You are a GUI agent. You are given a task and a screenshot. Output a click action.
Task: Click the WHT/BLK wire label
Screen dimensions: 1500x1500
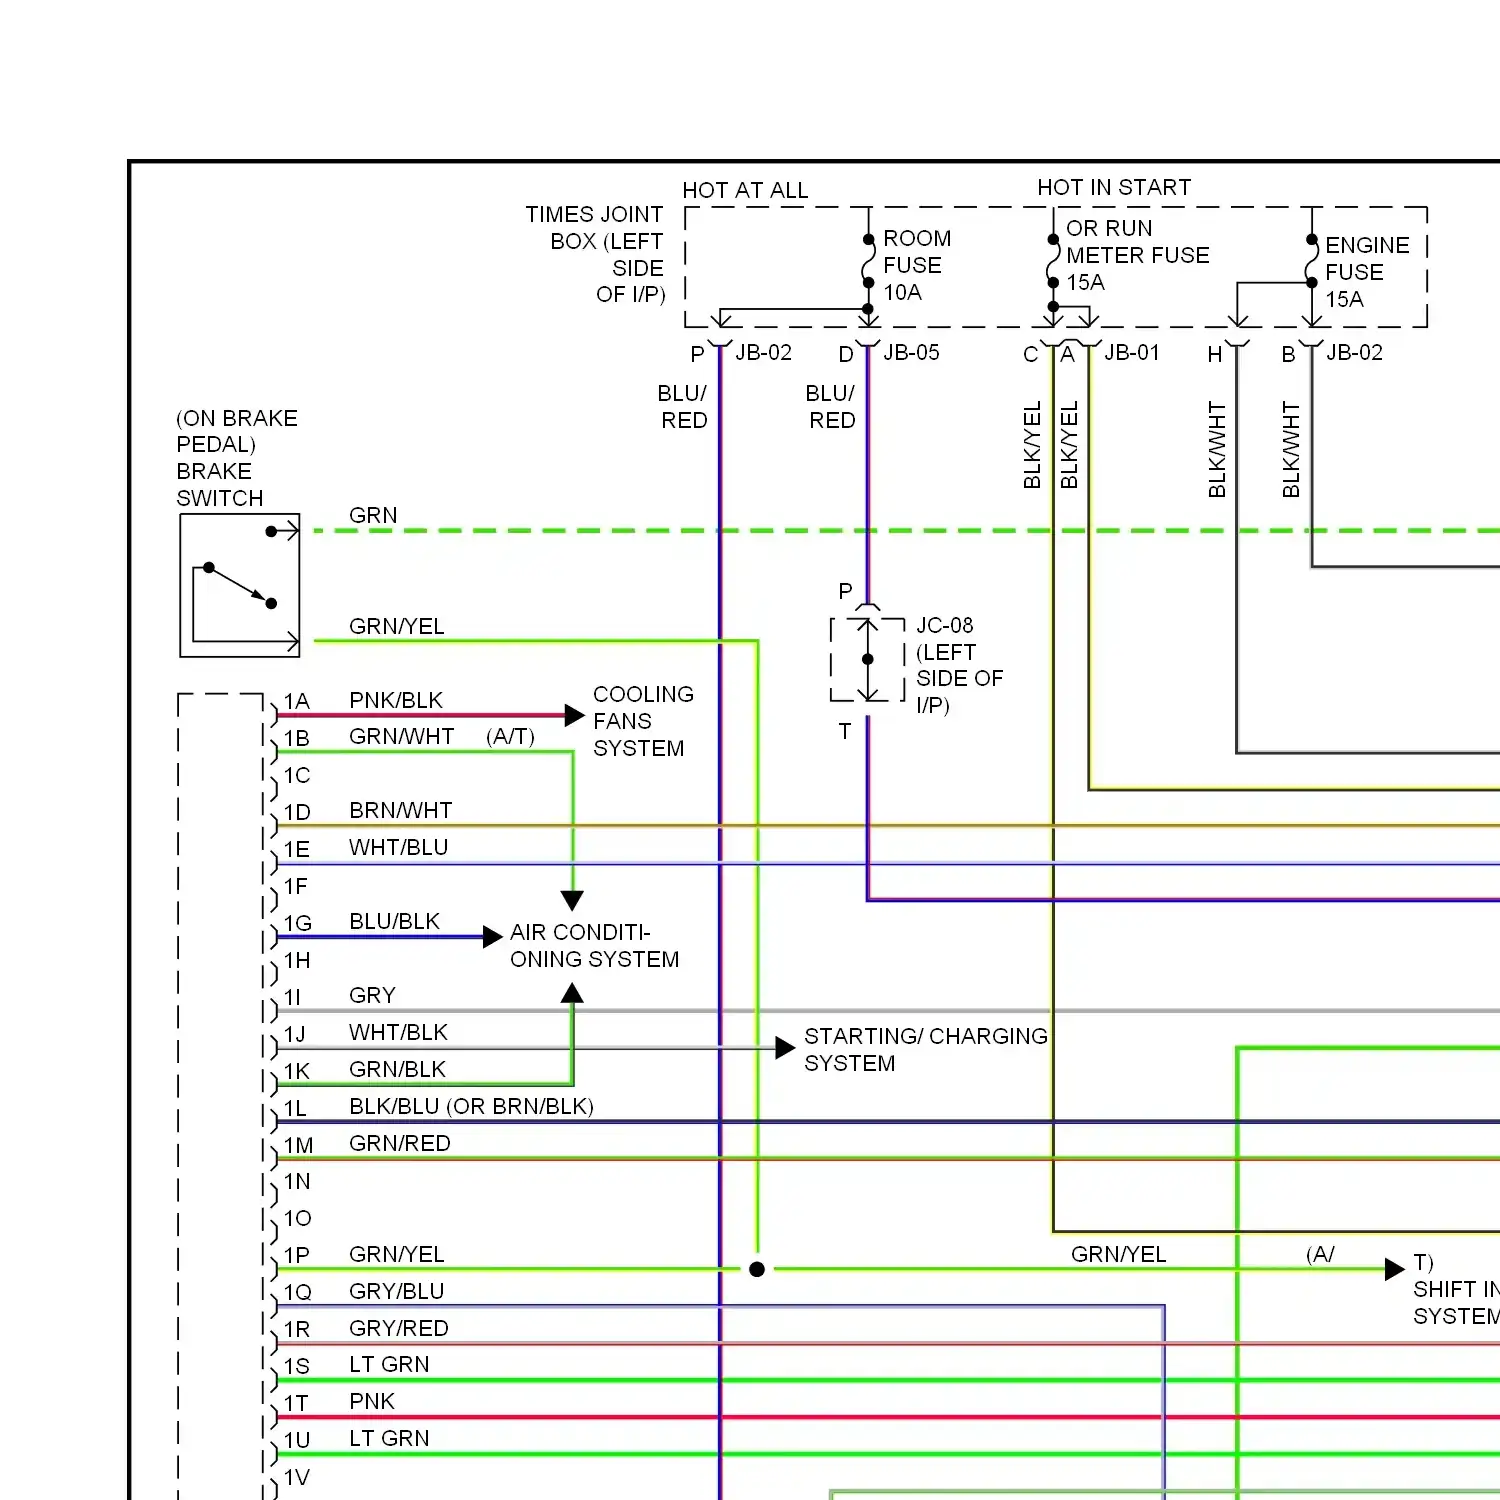[x=399, y=1032]
